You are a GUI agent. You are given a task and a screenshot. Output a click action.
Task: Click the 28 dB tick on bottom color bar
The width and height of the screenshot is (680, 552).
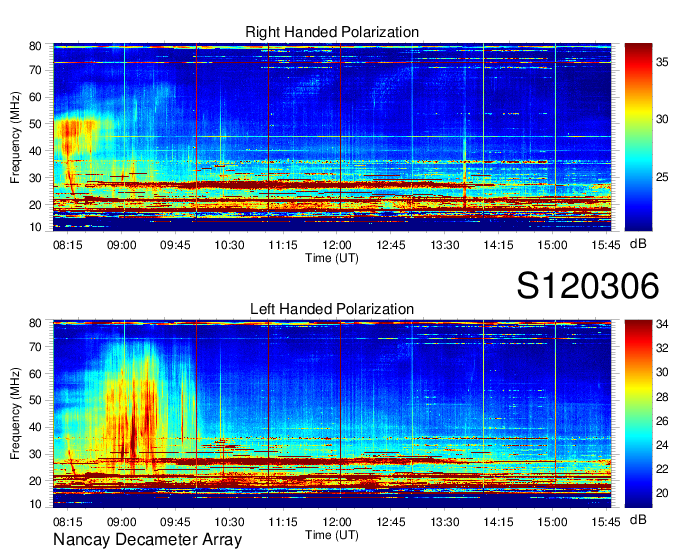662,396
